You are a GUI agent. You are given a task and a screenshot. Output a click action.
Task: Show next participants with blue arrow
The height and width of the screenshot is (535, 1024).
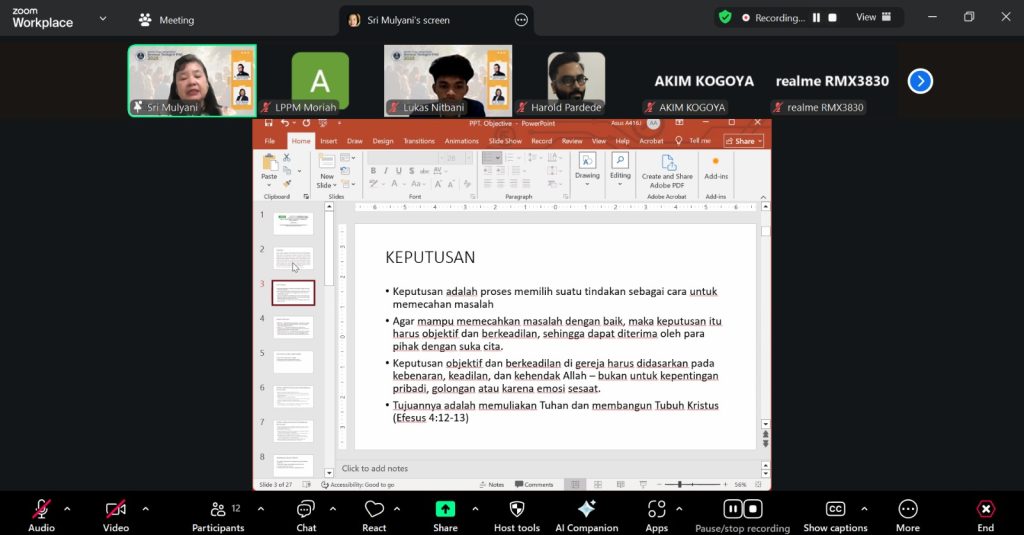pyautogui.click(x=920, y=81)
